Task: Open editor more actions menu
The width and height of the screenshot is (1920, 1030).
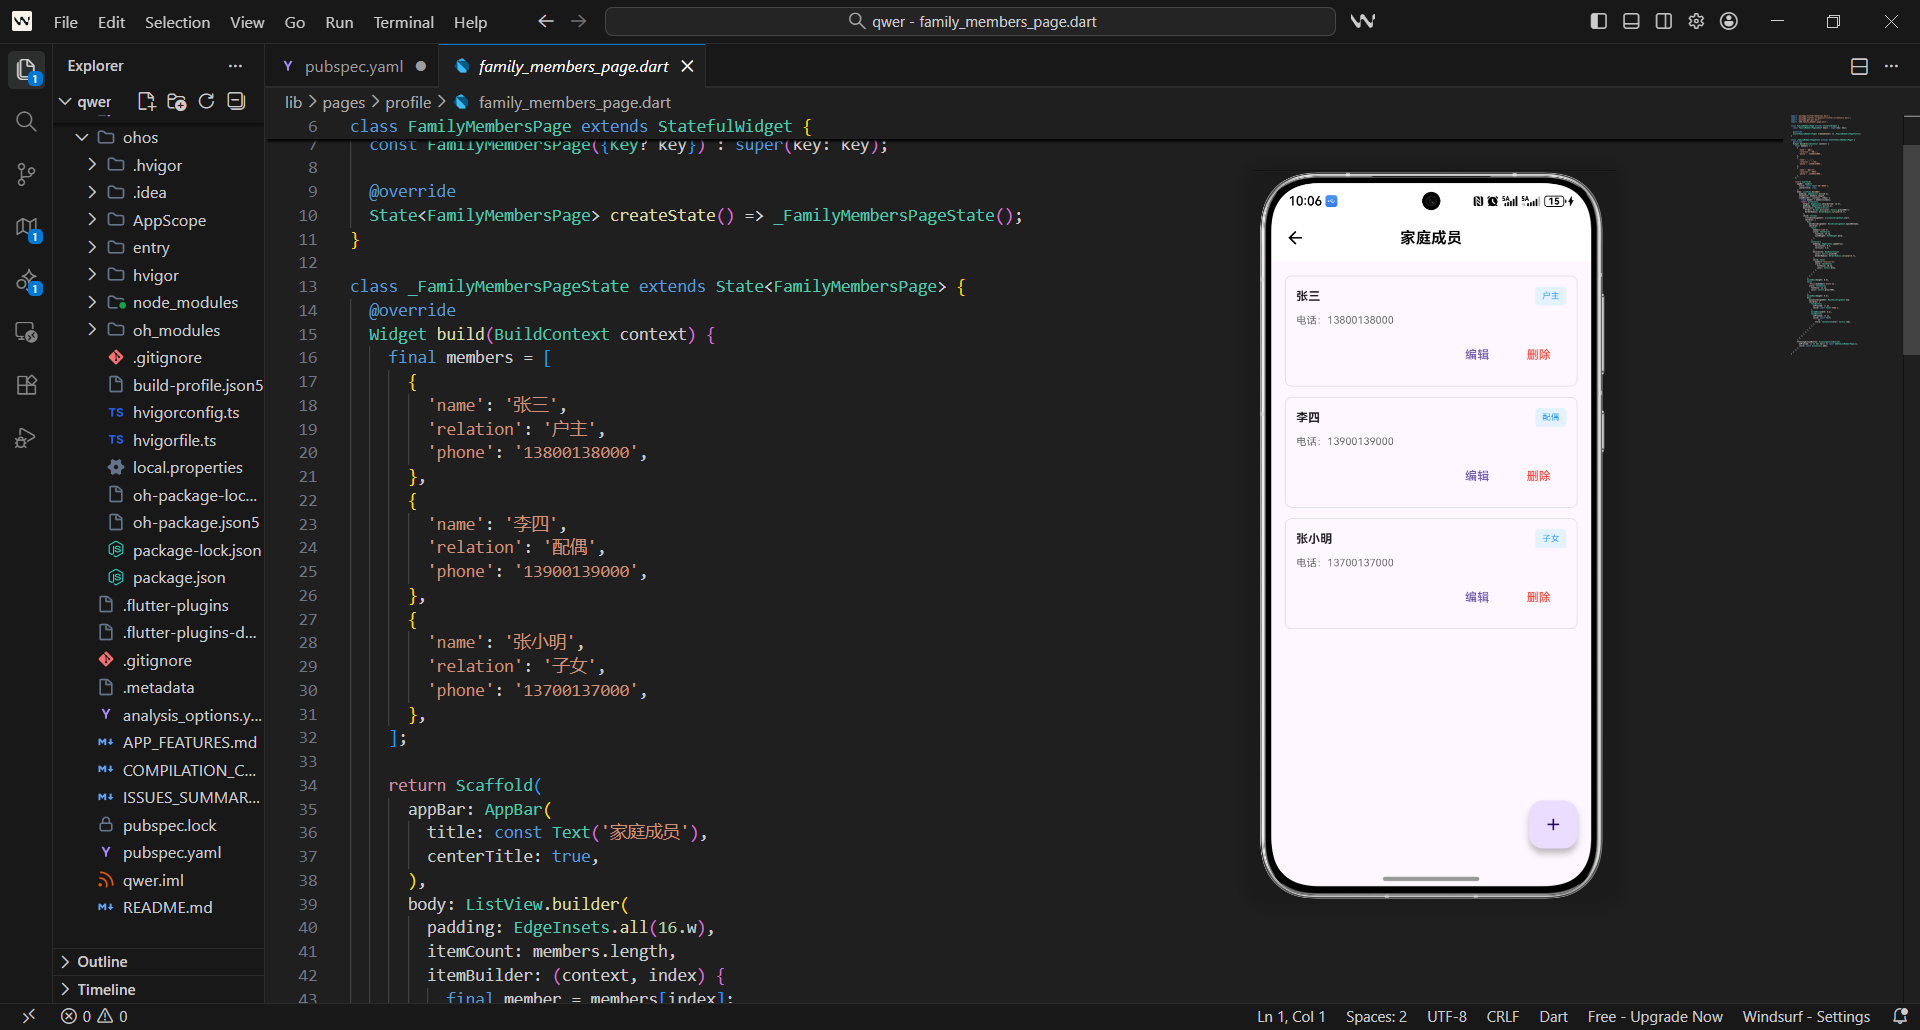Action: click(1891, 66)
